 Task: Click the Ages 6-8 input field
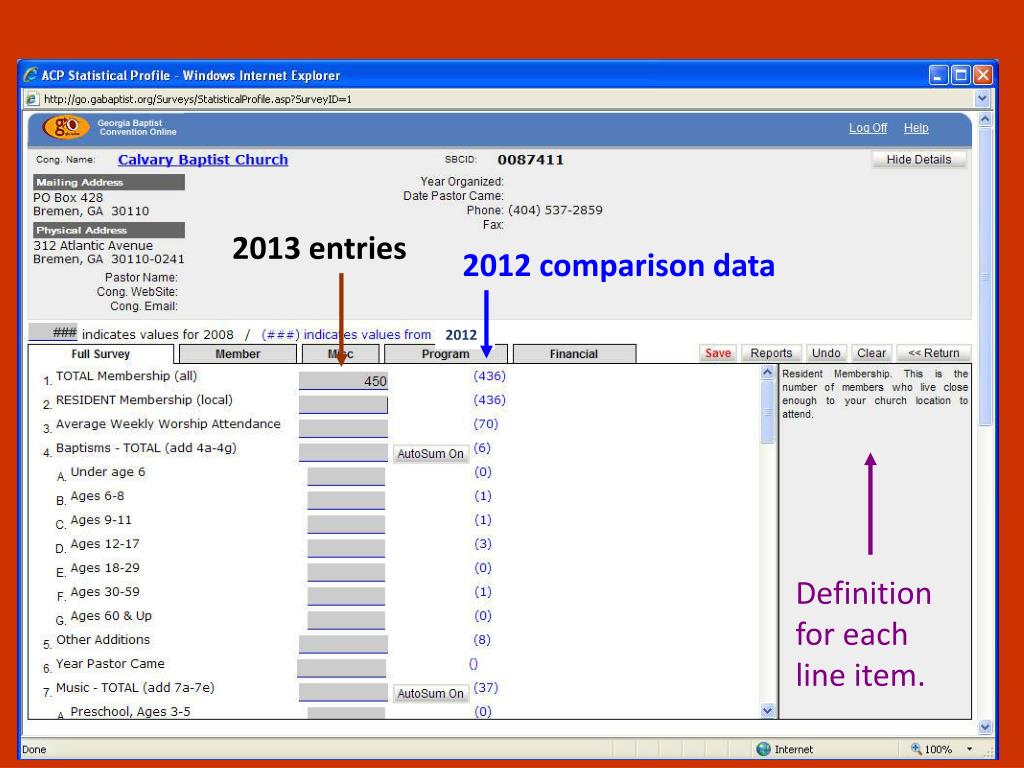[346, 501]
